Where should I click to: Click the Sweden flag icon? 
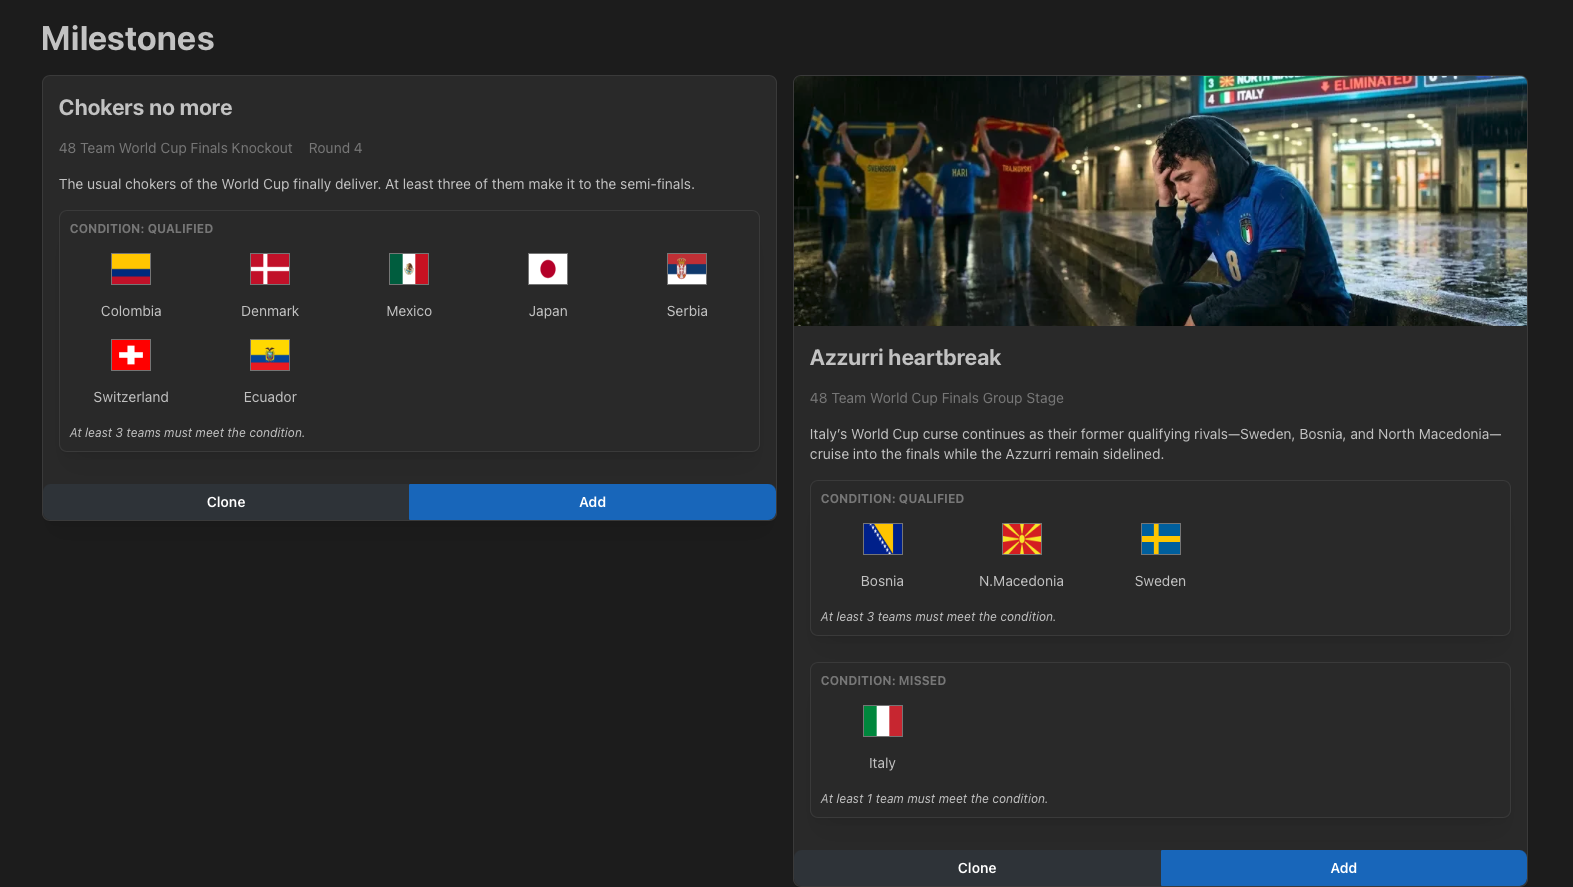pos(1161,539)
